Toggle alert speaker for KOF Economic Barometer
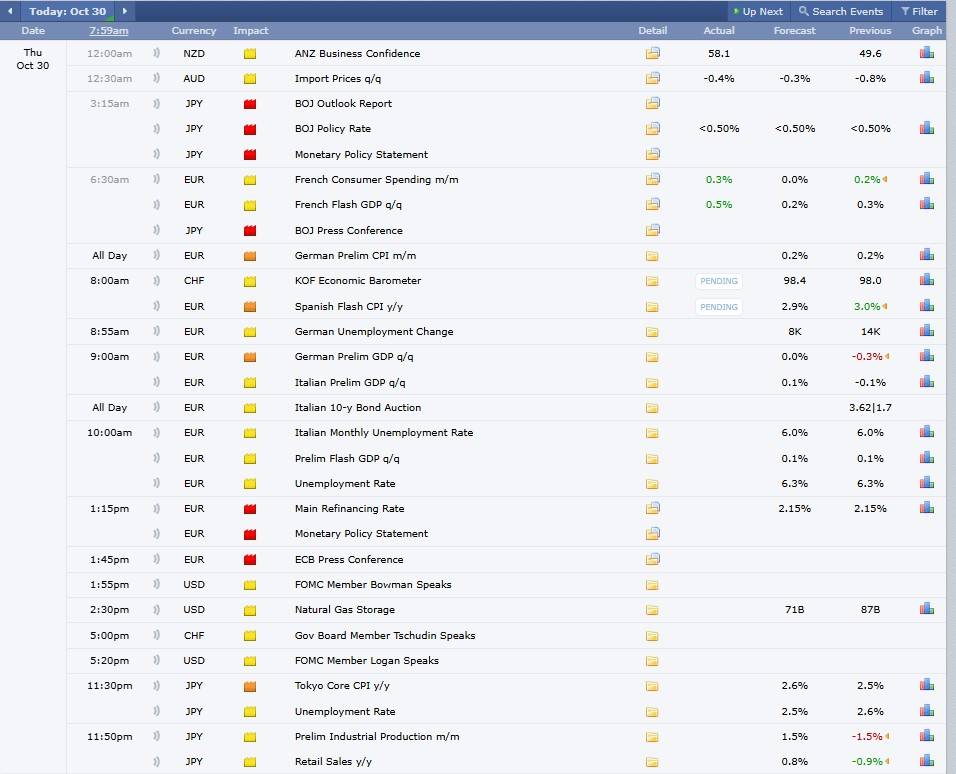 pos(157,280)
